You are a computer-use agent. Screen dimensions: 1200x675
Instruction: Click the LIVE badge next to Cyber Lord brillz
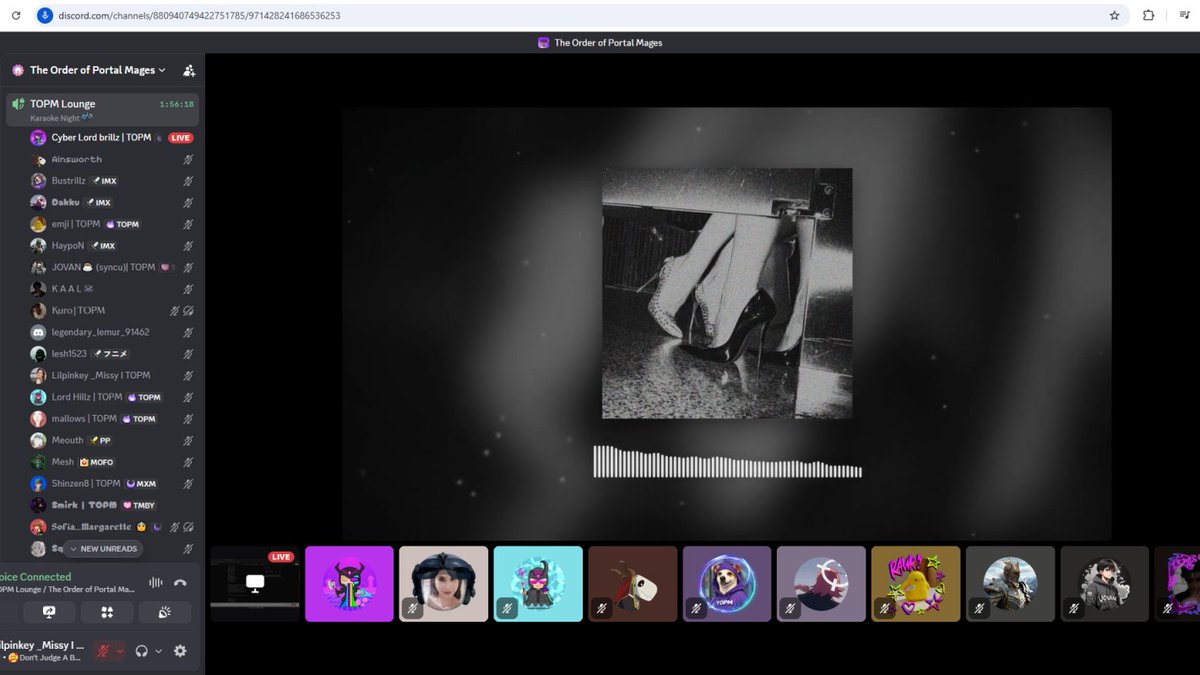[181, 138]
